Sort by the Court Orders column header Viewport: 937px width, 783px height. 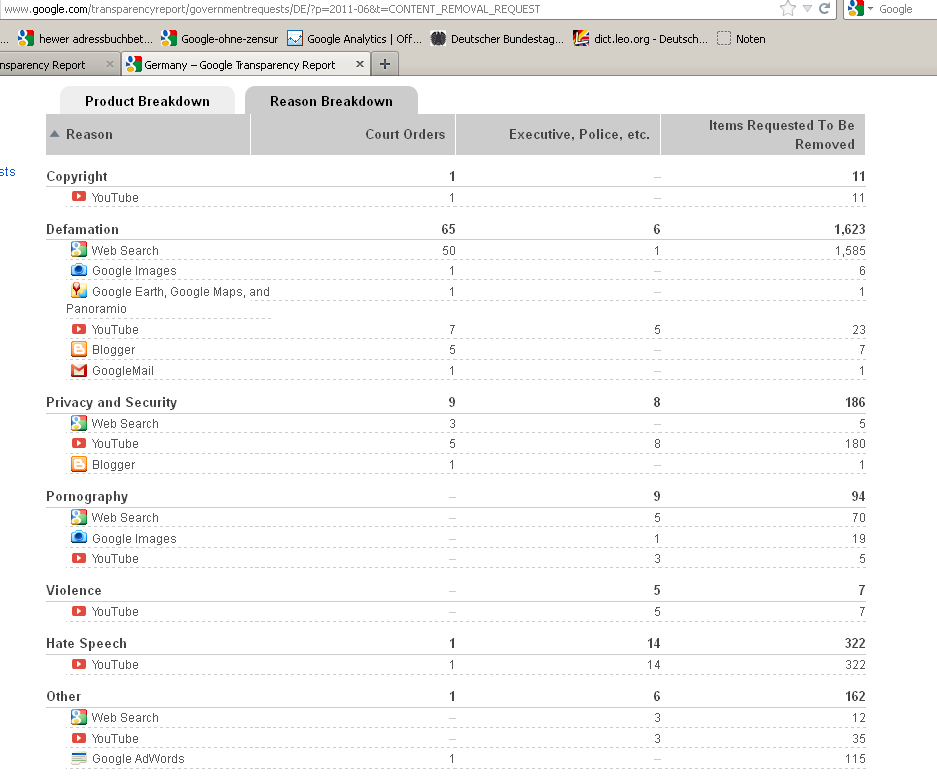[x=405, y=134]
